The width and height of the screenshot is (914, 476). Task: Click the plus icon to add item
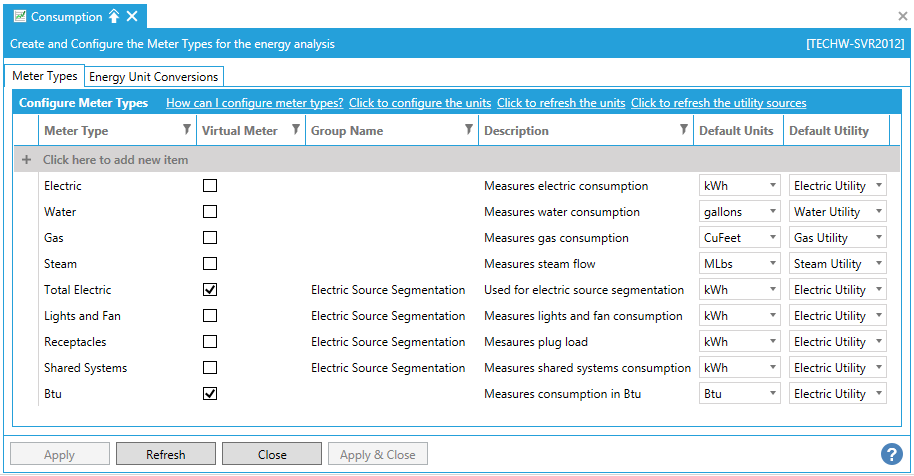coord(27,160)
